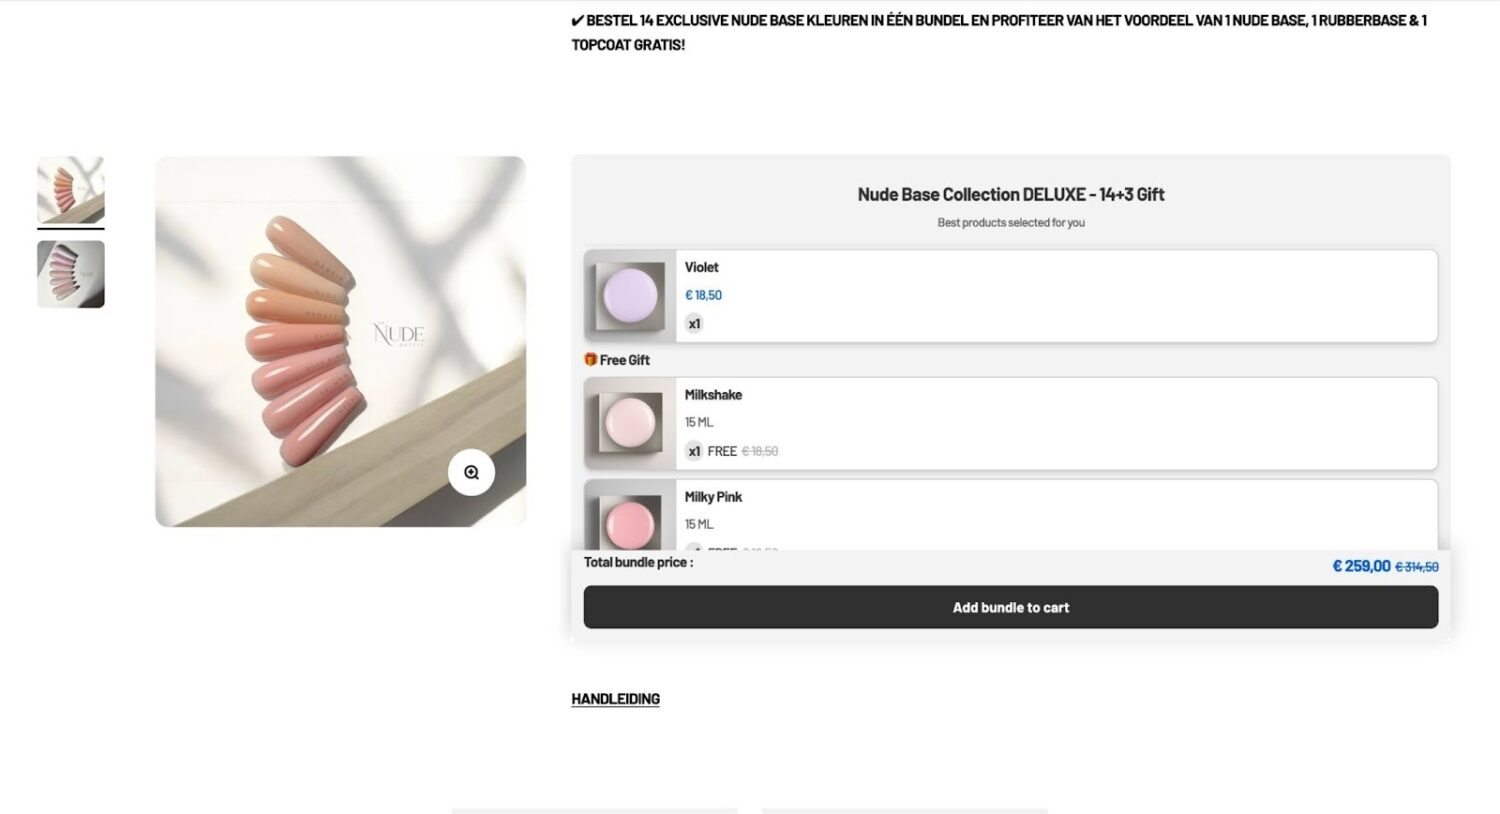Click the Violet product name

pos(701,267)
